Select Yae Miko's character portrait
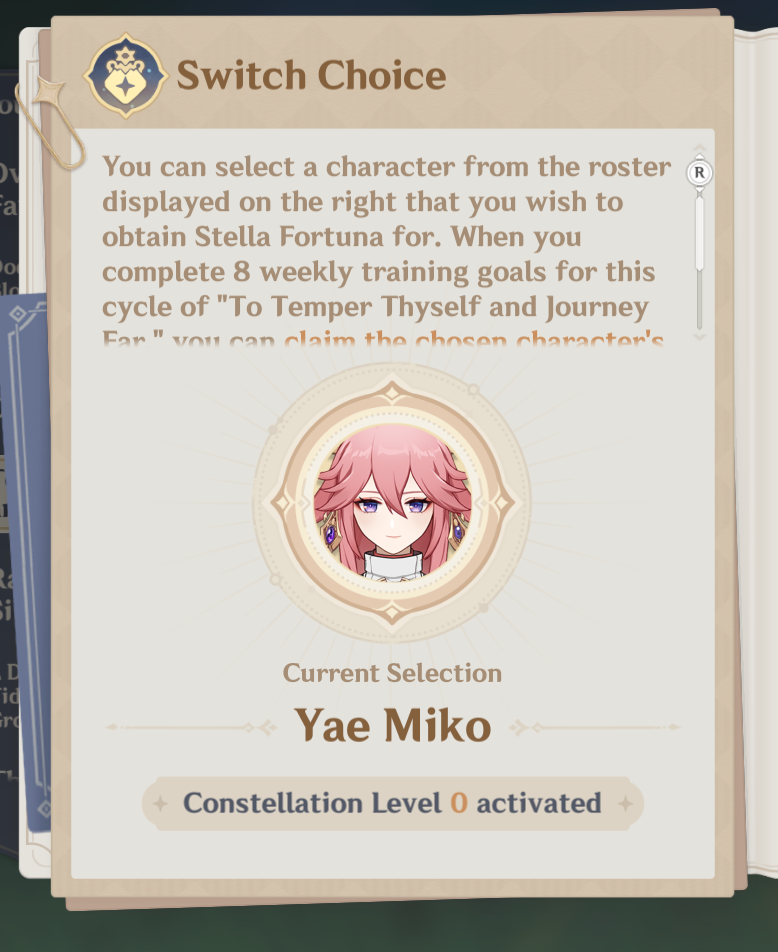Image resolution: width=778 pixels, height=952 pixels. 392,502
